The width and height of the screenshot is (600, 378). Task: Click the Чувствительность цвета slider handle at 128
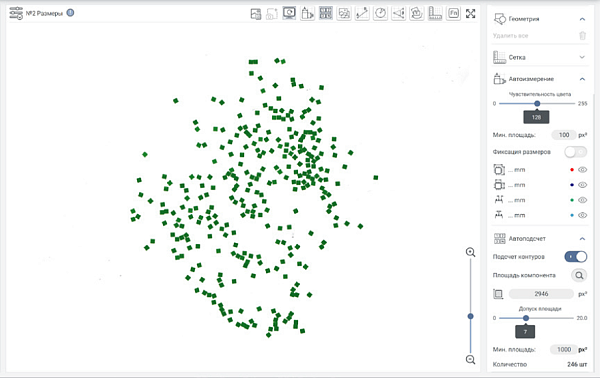point(537,103)
